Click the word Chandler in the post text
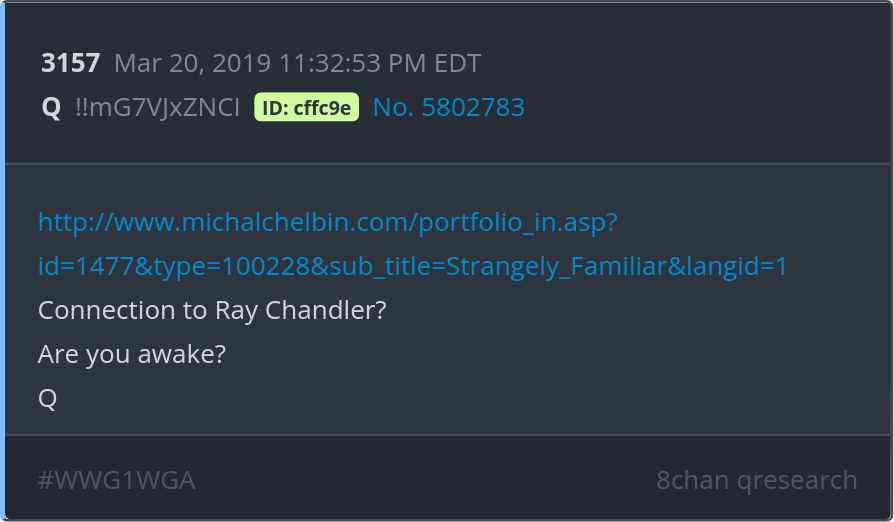This screenshot has width=894, height=522. pos(326,310)
